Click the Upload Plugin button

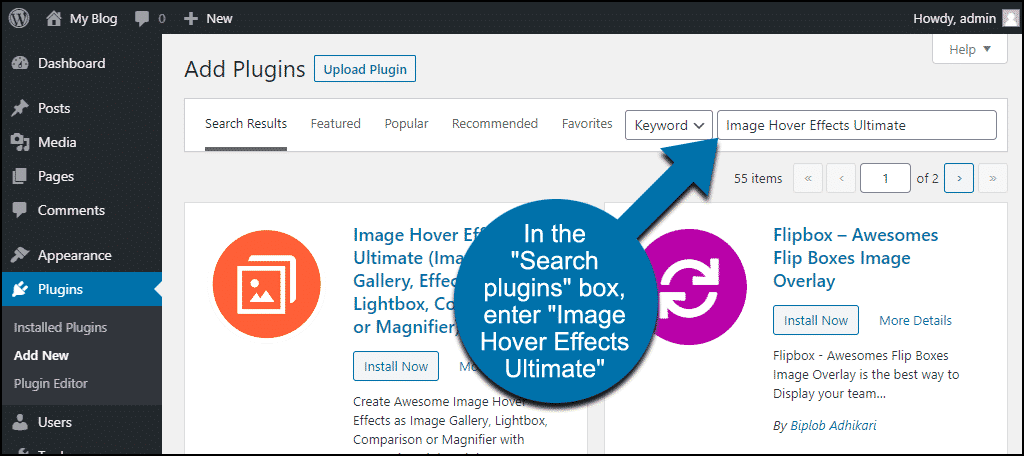365,69
